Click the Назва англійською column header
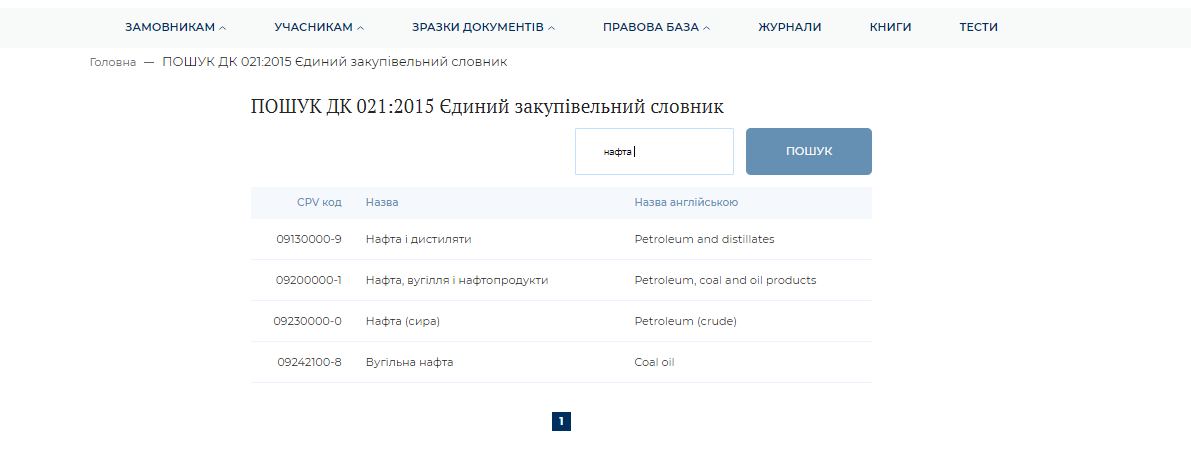 click(x=686, y=203)
